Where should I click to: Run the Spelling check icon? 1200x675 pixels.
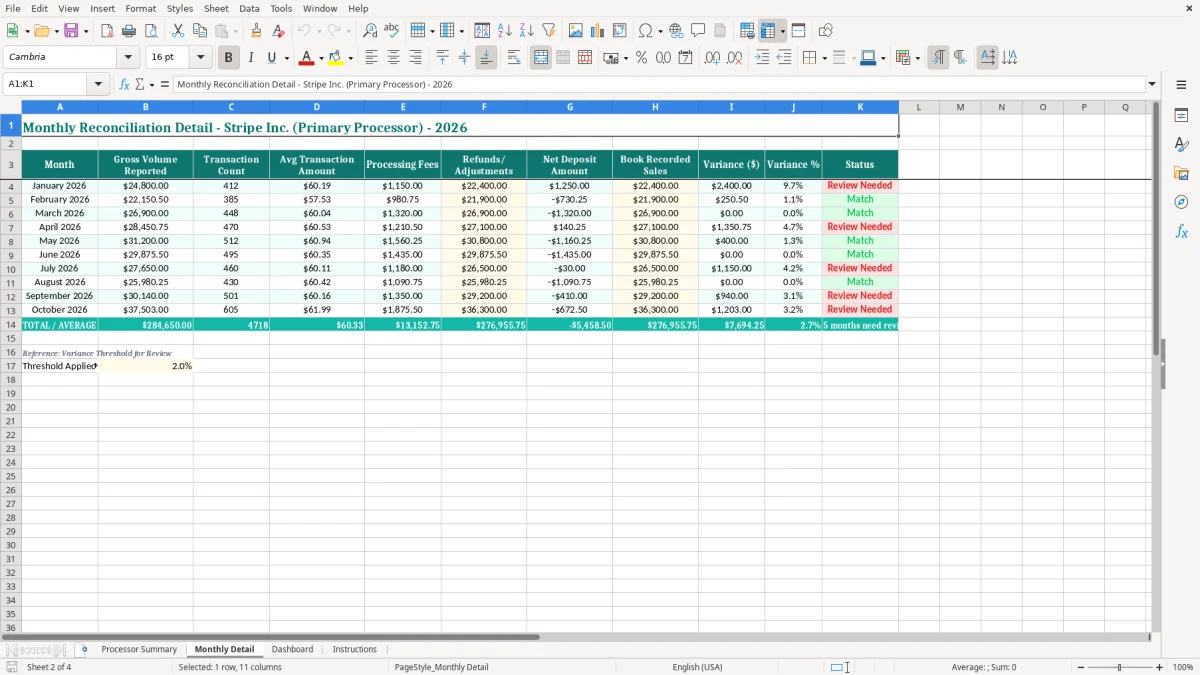[x=392, y=31]
